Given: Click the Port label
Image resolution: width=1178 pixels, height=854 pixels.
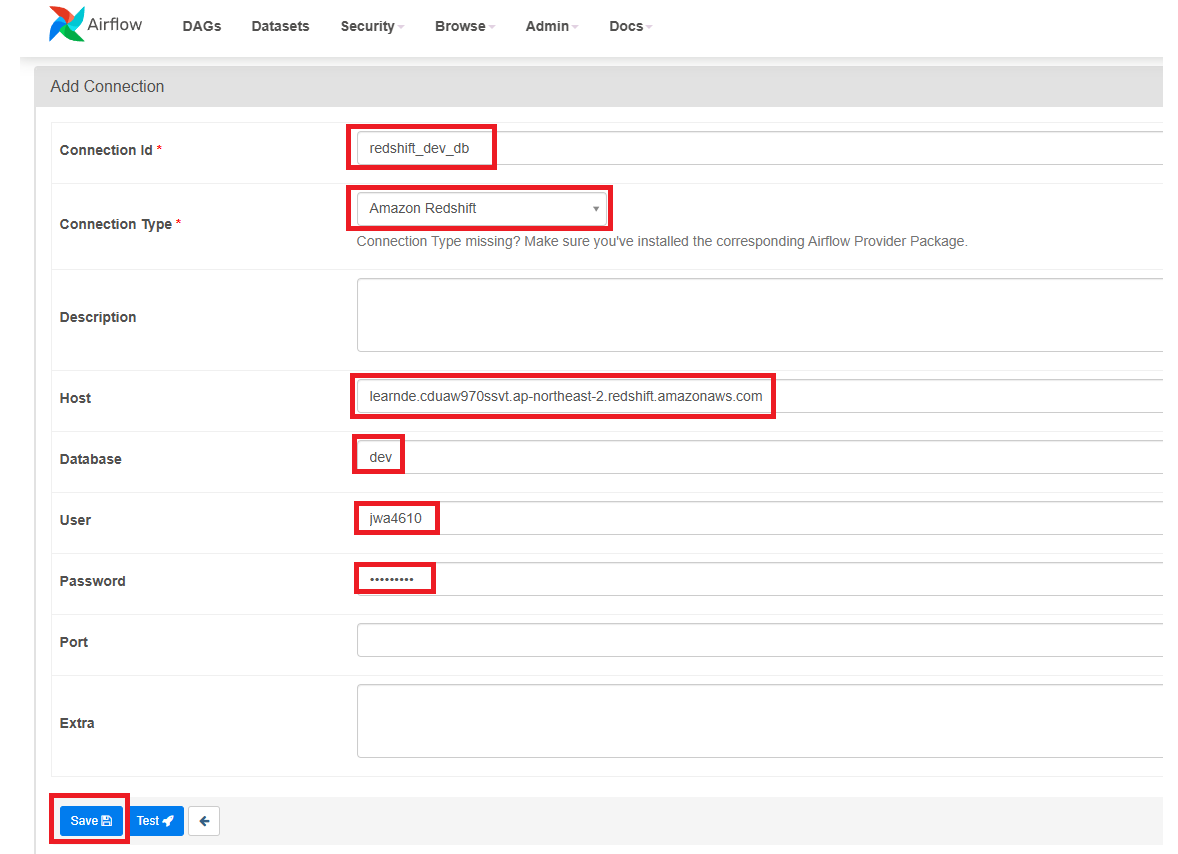Looking at the screenshot, I should pyautogui.click(x=74, y=642).
